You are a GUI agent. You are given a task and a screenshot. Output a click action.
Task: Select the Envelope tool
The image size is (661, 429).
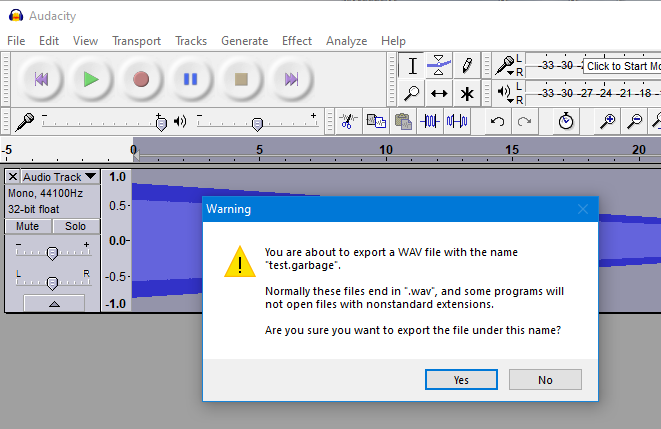click(439, 66)
